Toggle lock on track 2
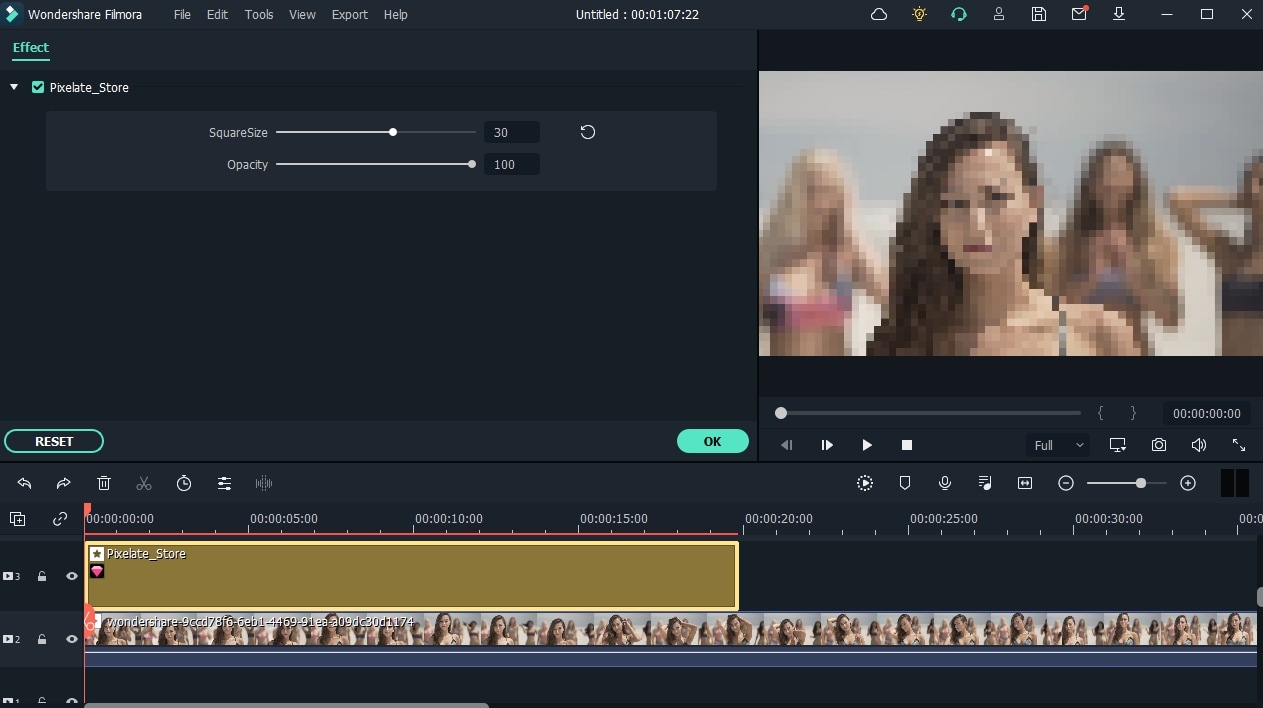 [x=42, y=639]
